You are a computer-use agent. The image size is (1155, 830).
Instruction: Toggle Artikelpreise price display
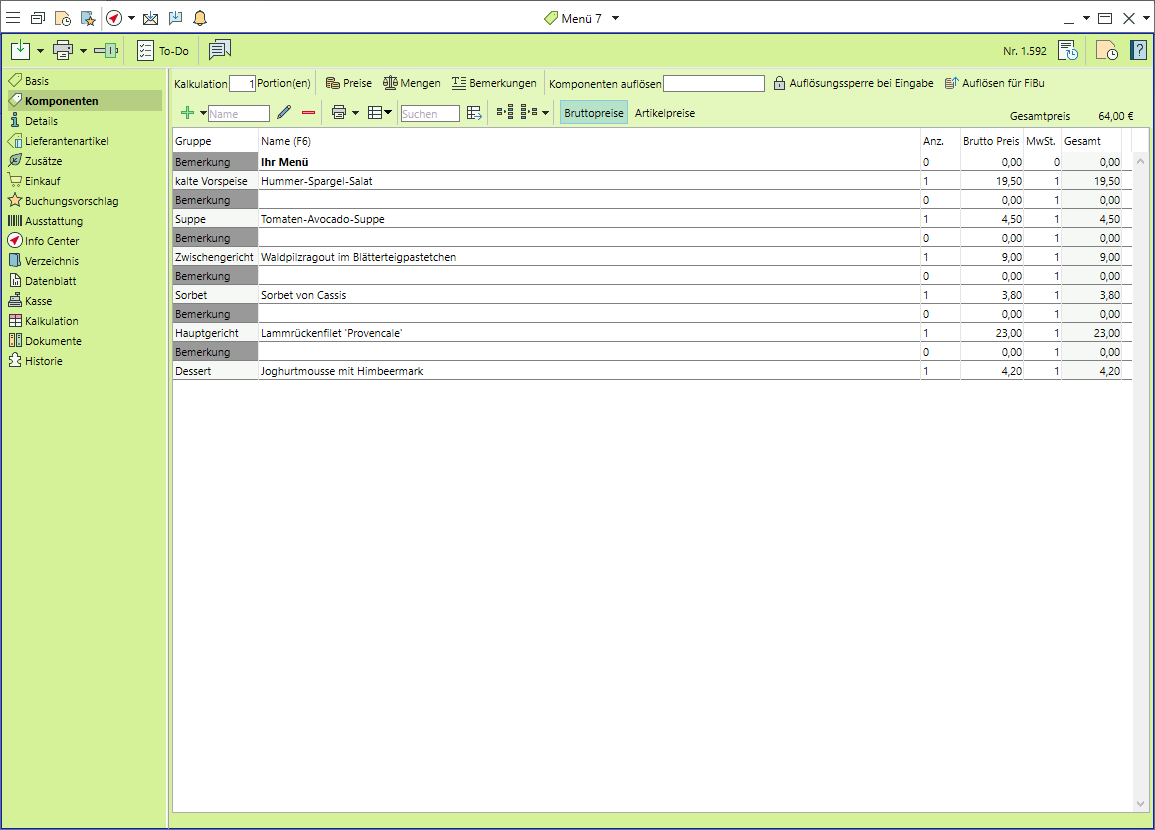tap(665, 113)
